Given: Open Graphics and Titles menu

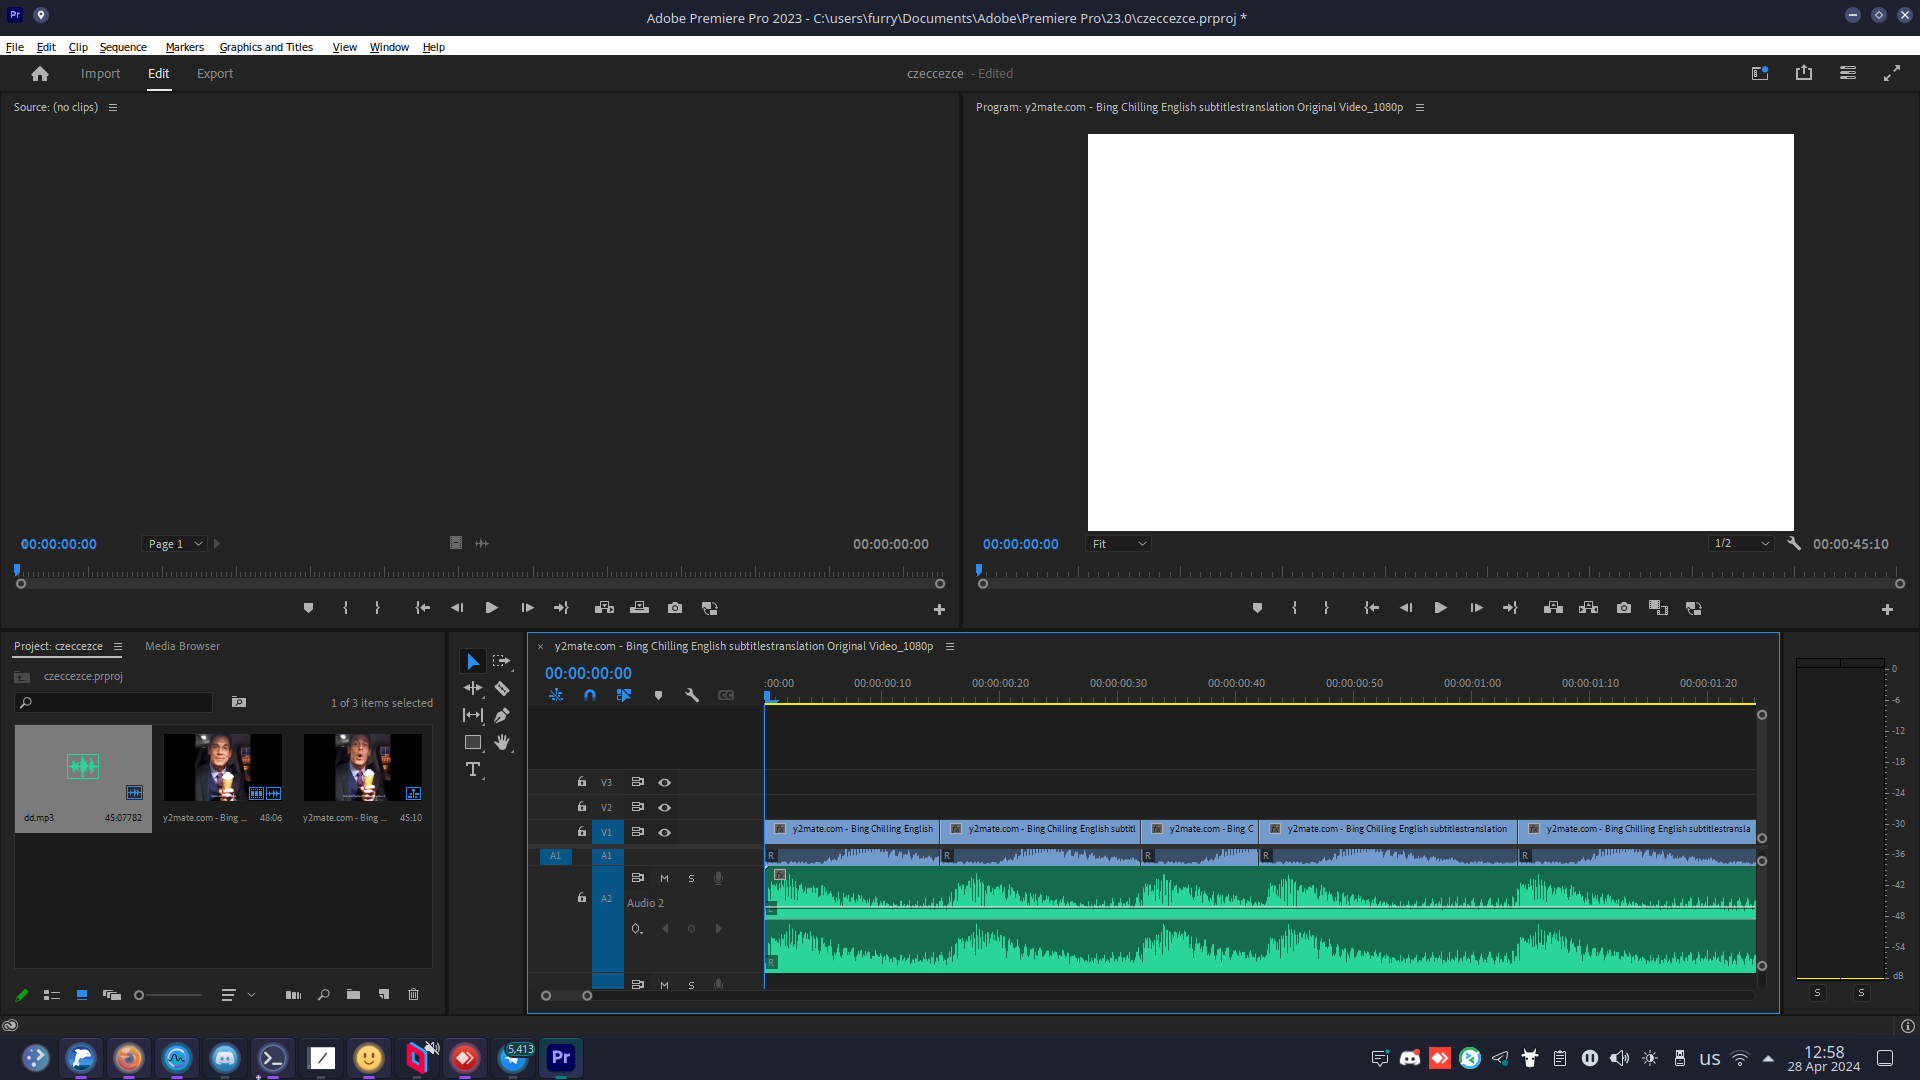Looking at the screenshot, I should [266, 47].
